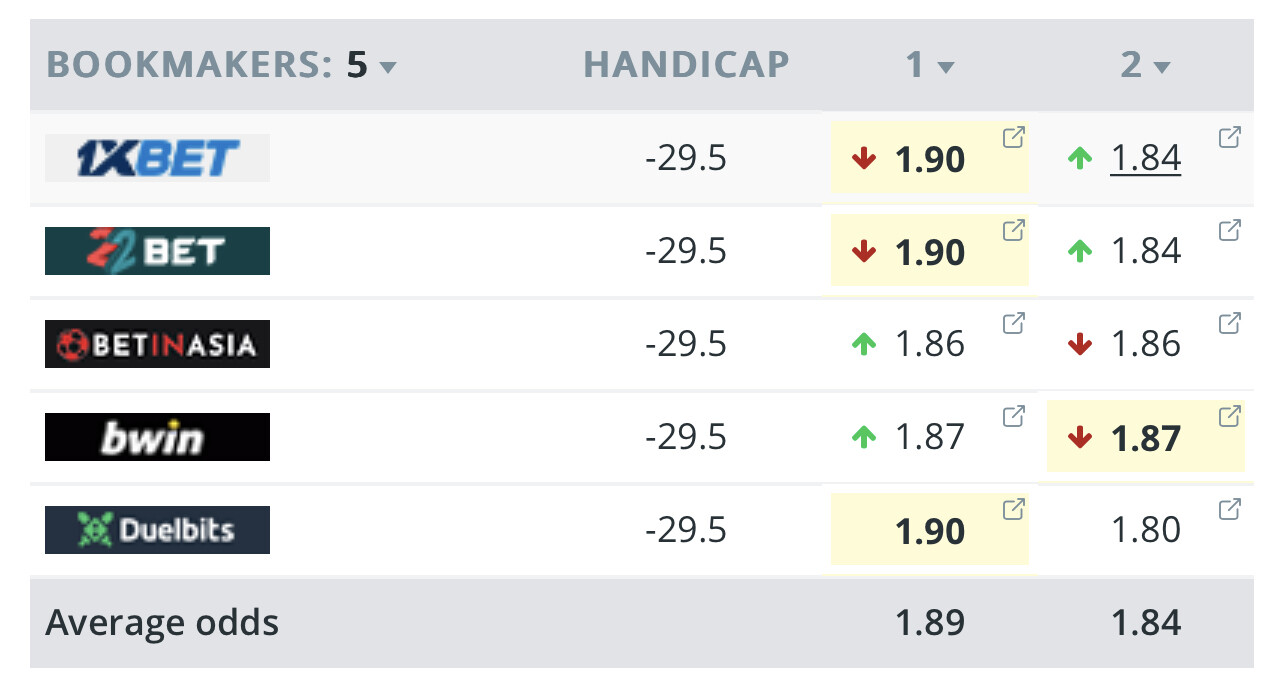Open external link icon for Duelbits column 2 odds

[x=1229, y=509]
